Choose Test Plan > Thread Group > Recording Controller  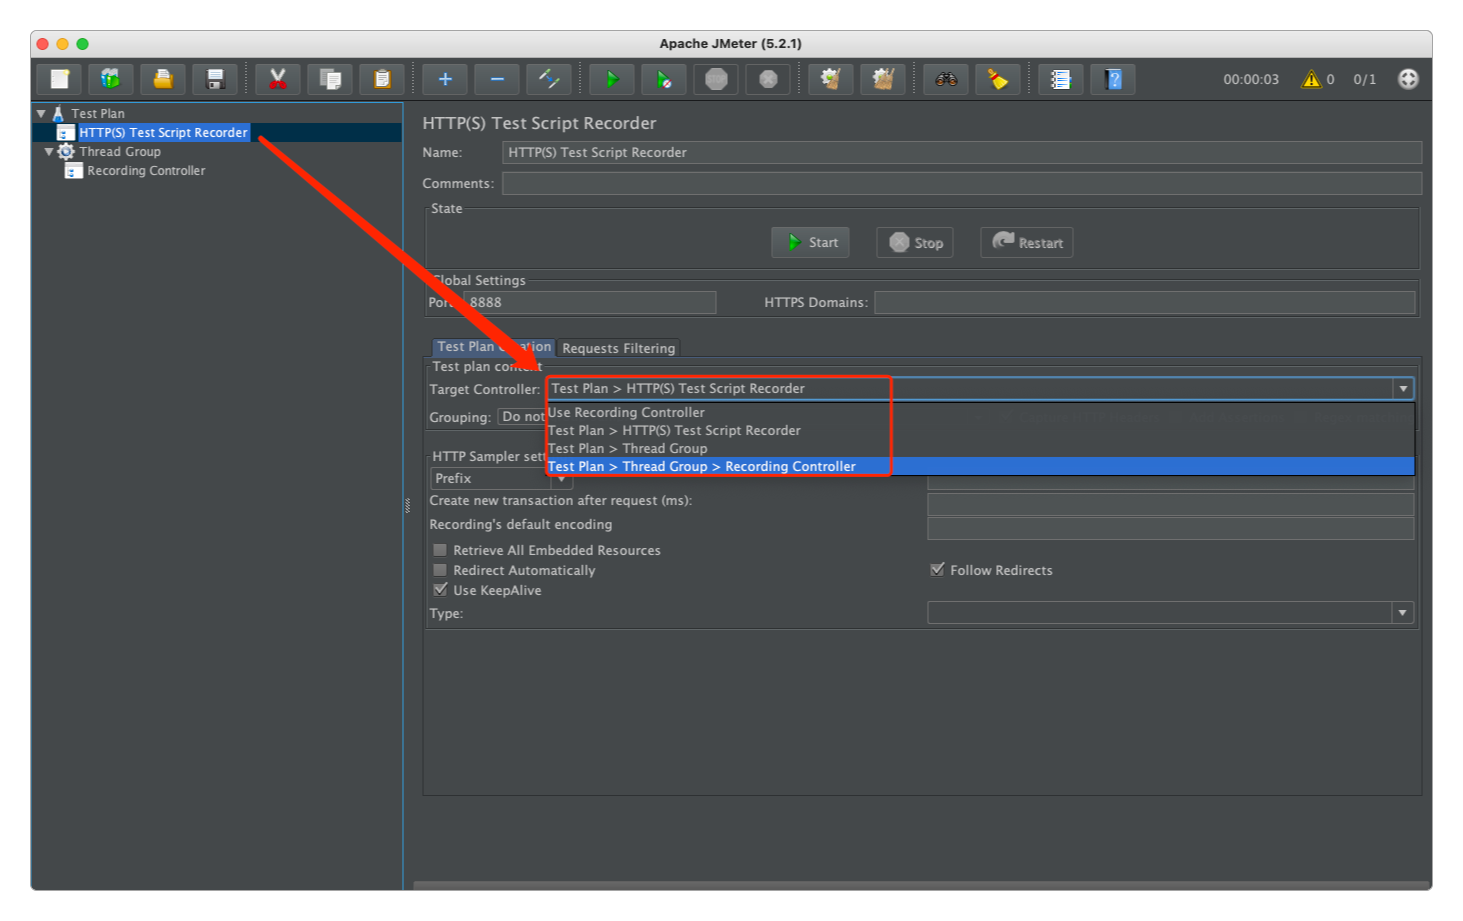tap(980, 466)
